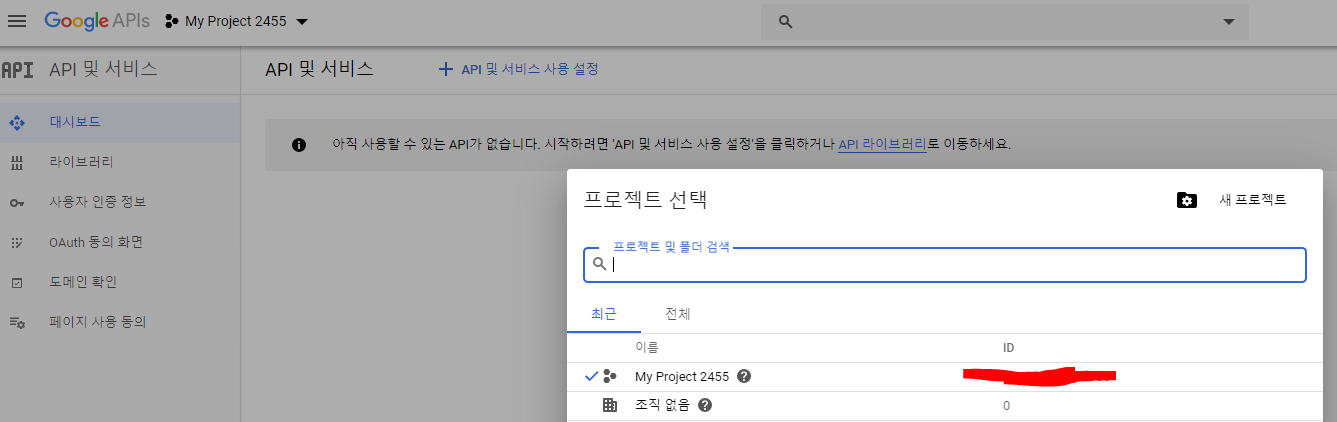Focus the 프로젝트 및 폴더 검색 field
Viewport: 1337px width, 422px height.
(945, 264)
